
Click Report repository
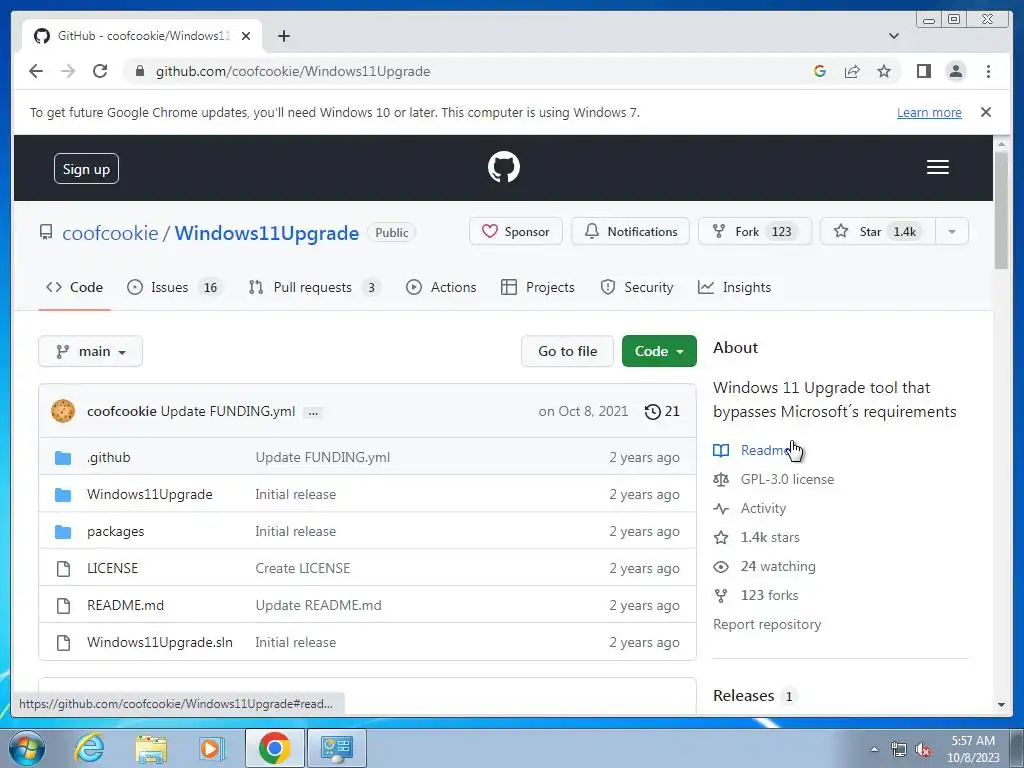(767, 624)
